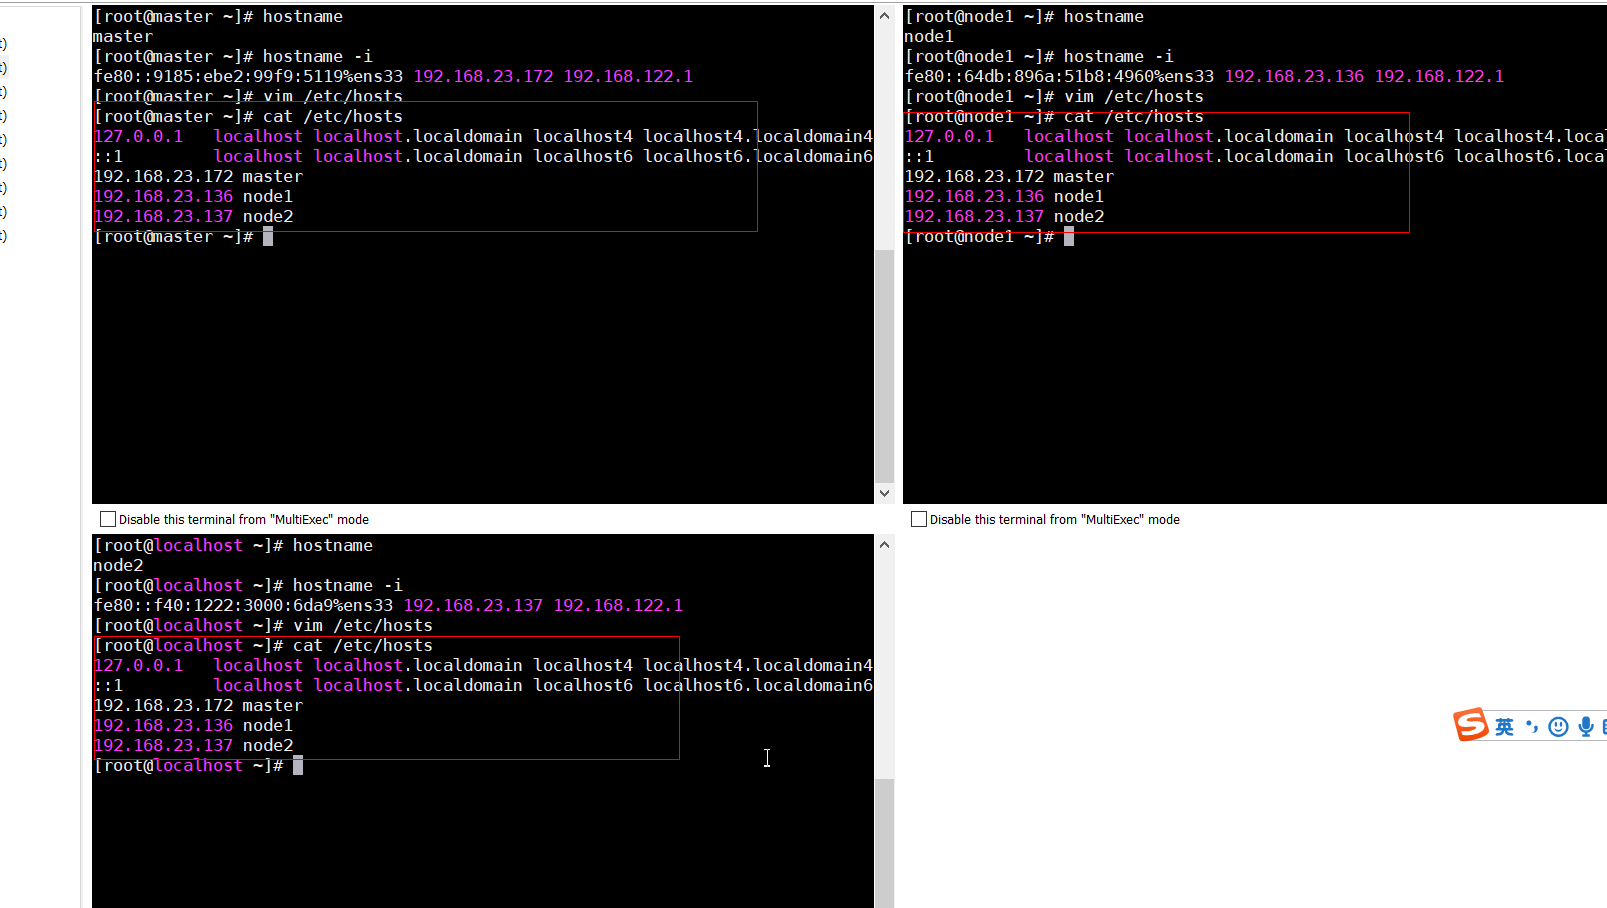Toggle the punctuation mode icon in the Sogou bar
This screenshot has width=1607, height=908.
1532,727
